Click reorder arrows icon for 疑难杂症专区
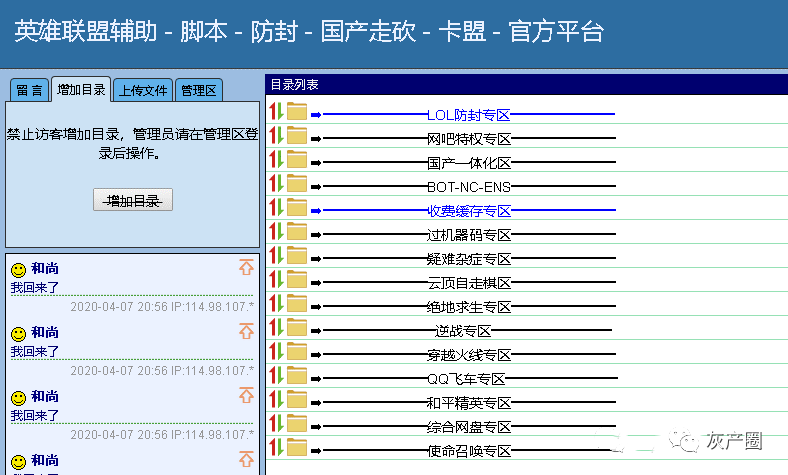The width and height of the screenshot is (788, 475). [x=276, y=255]
